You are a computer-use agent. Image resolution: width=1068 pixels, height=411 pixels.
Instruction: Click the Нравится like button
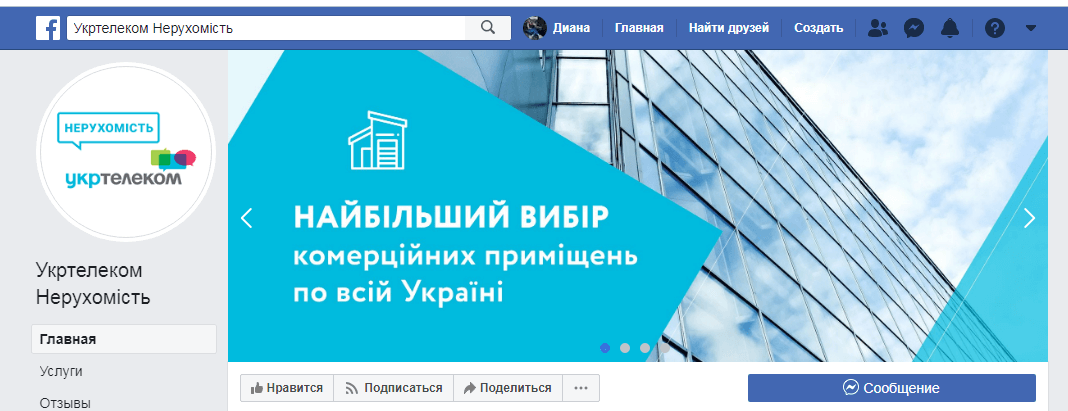[286, 388]
